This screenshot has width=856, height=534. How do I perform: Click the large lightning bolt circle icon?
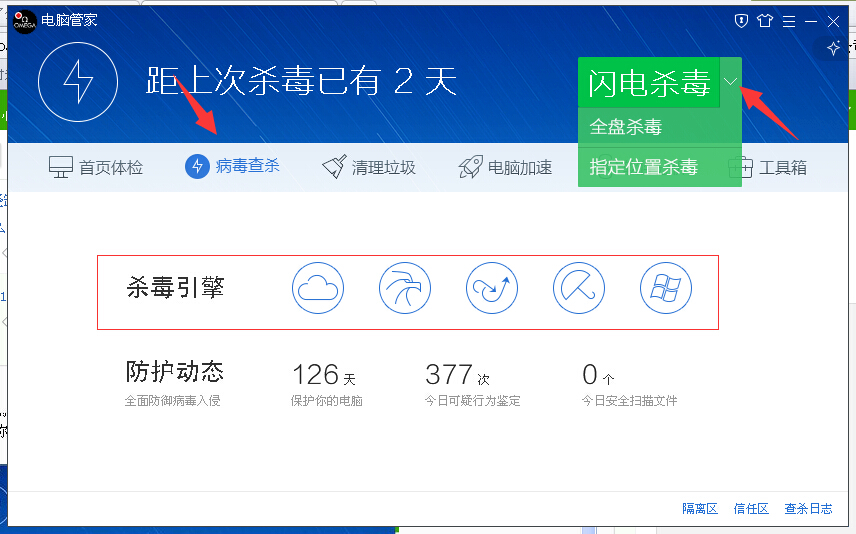tap(78, 82)
